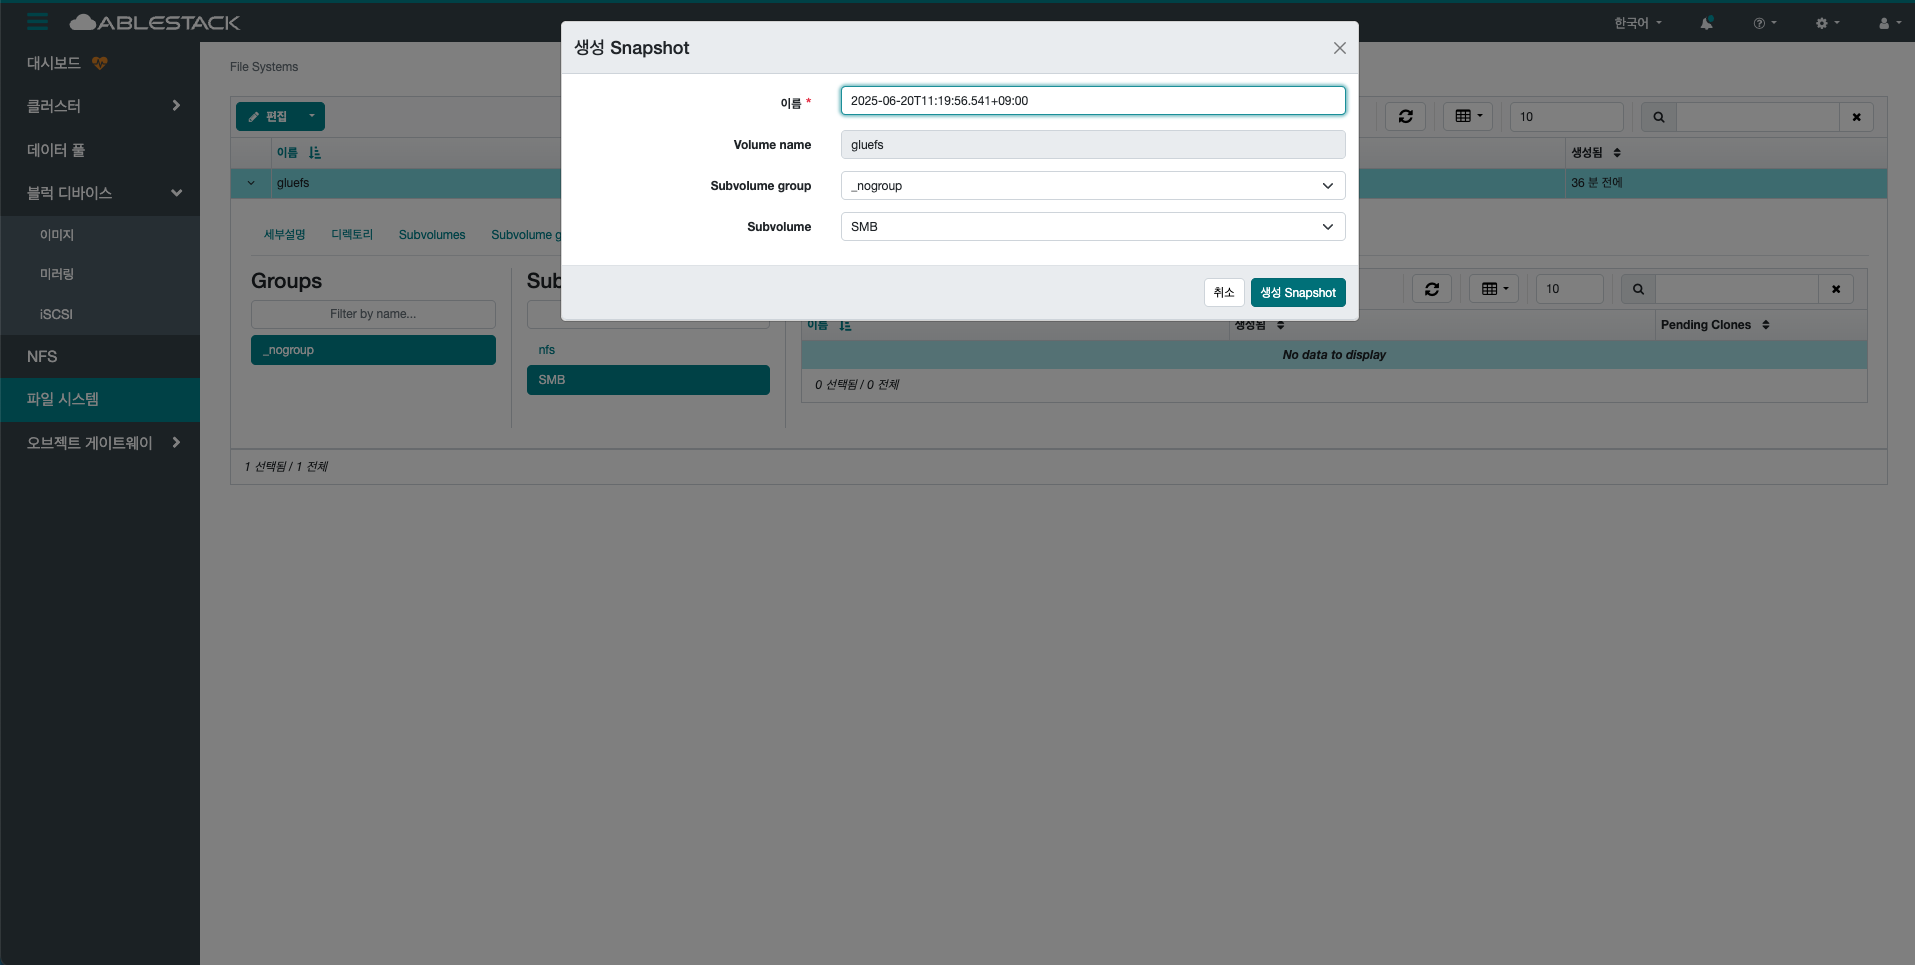The width and height of the screenshot is (1915, 965).
Task: Toggle the hamburger sidebar menu icon
Action: pos(38,22)
